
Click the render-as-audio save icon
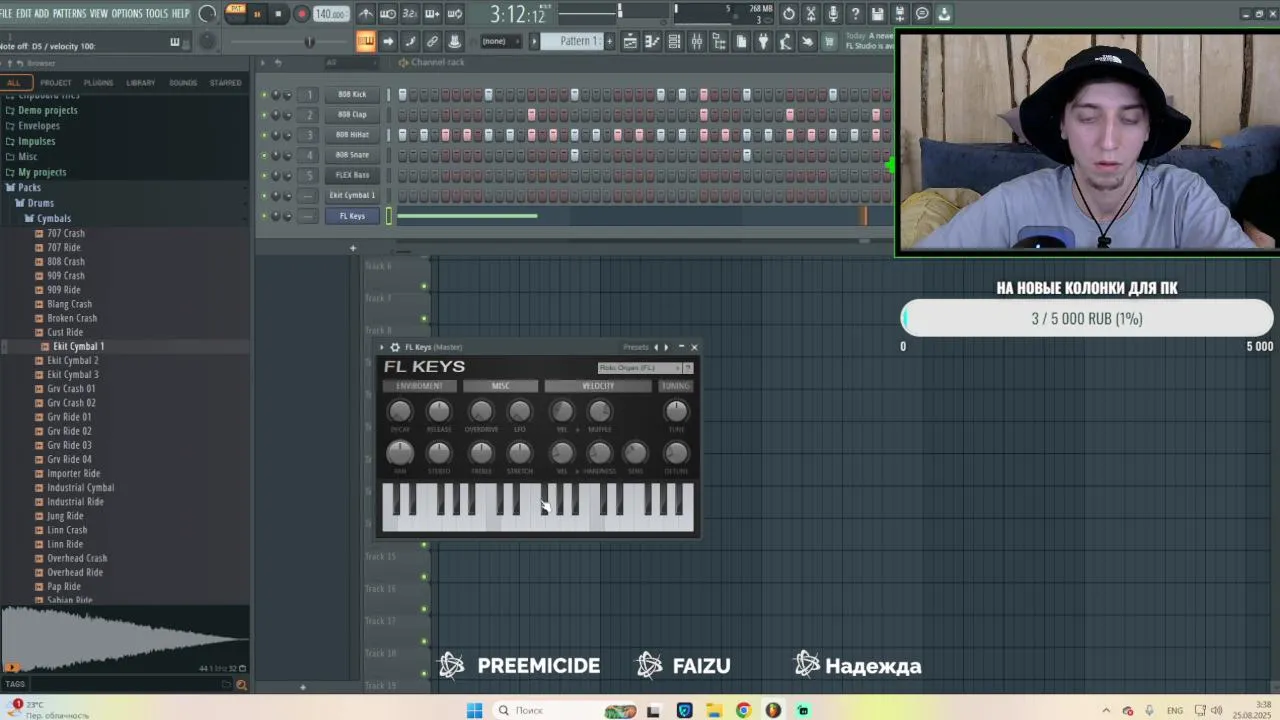click(x=900, y=14)
